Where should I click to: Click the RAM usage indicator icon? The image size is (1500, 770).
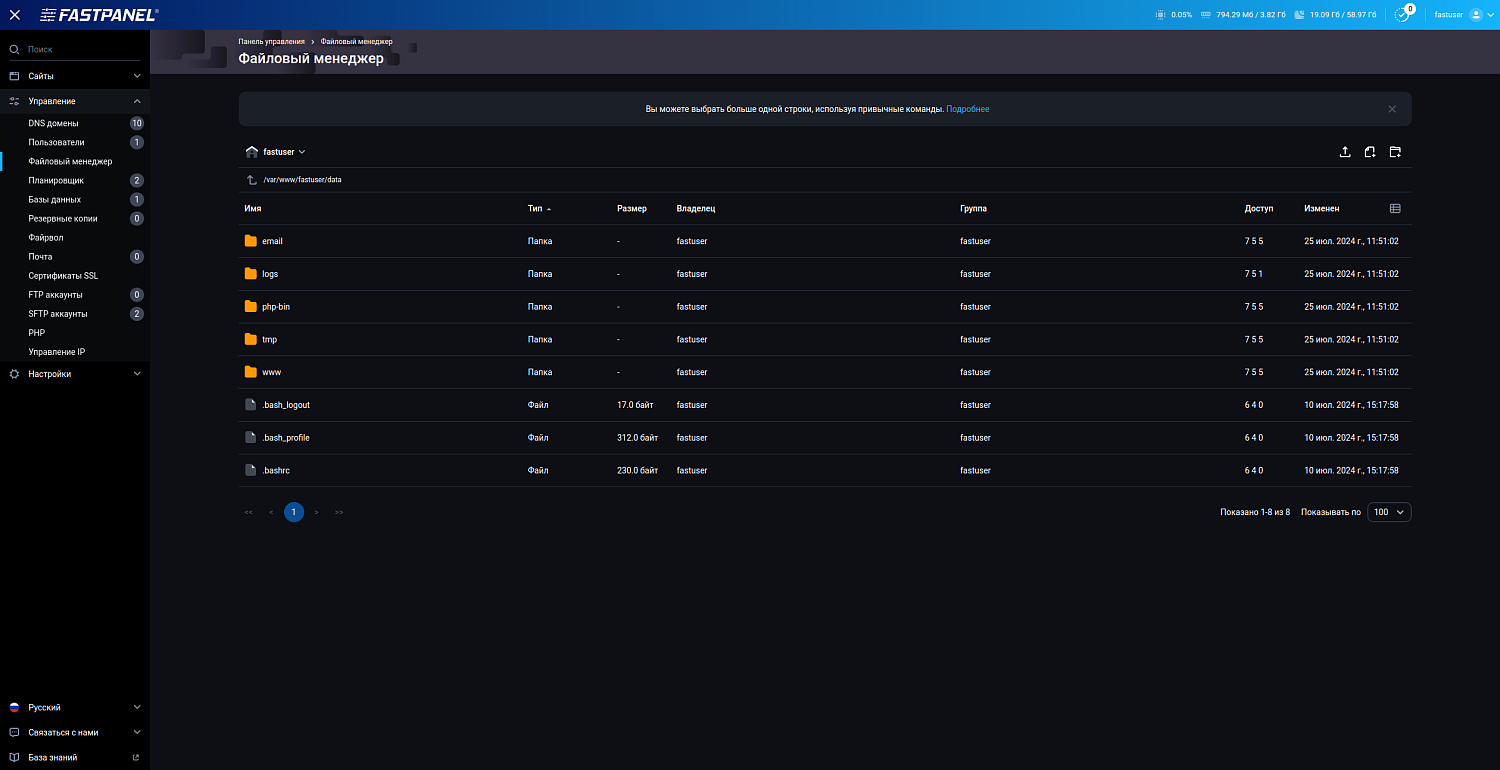point(1206,15)
